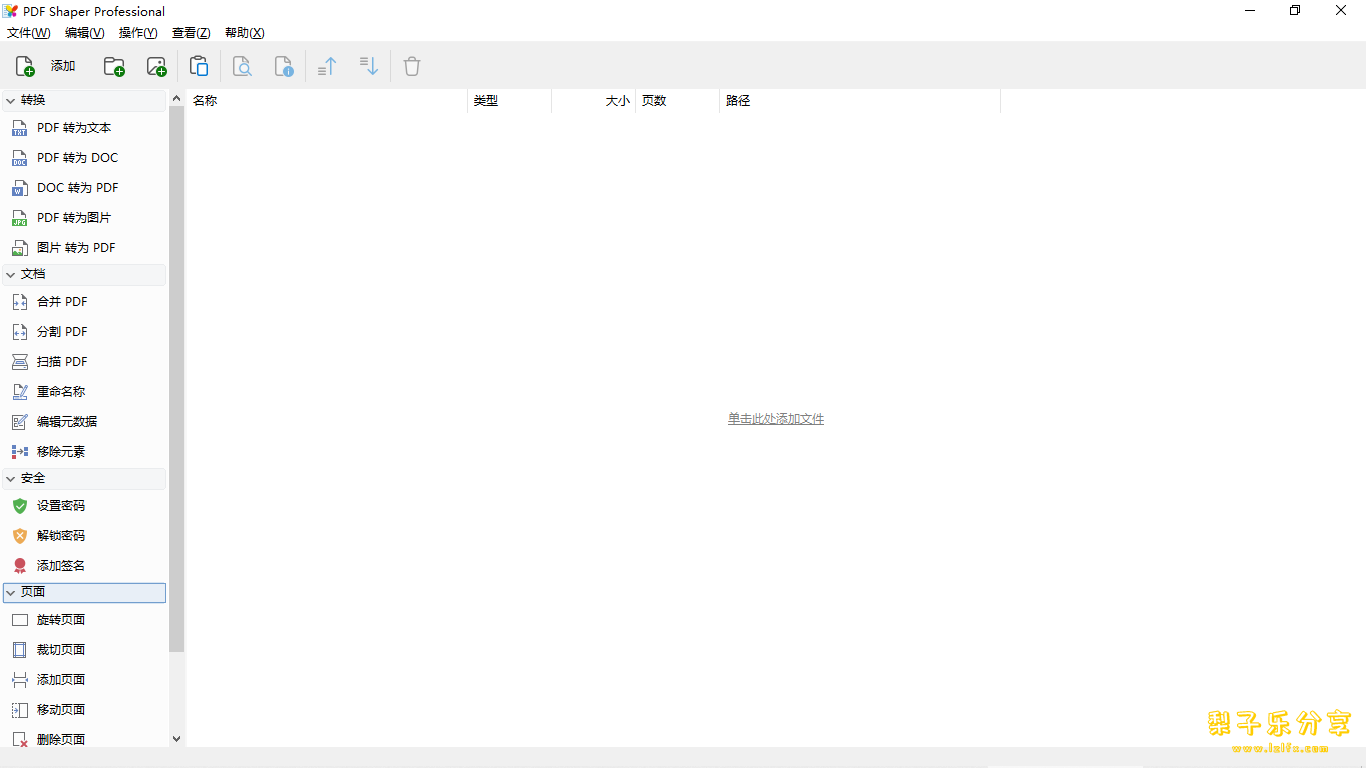Click the preview file magnifier icon
The width and height of the screenshot is (1366, 768).
[x=242, y=66]
